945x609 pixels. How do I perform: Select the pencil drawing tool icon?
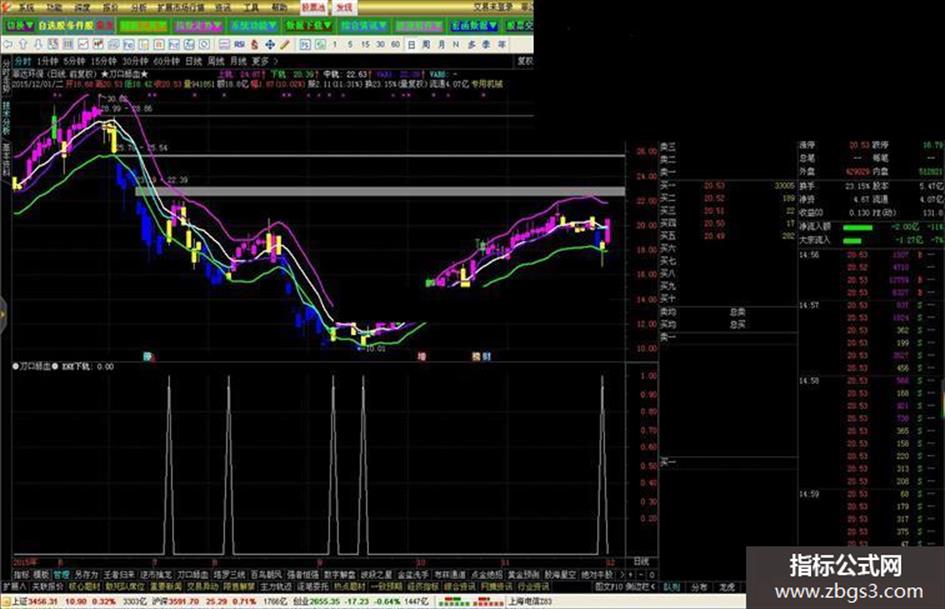click(284, 45)
